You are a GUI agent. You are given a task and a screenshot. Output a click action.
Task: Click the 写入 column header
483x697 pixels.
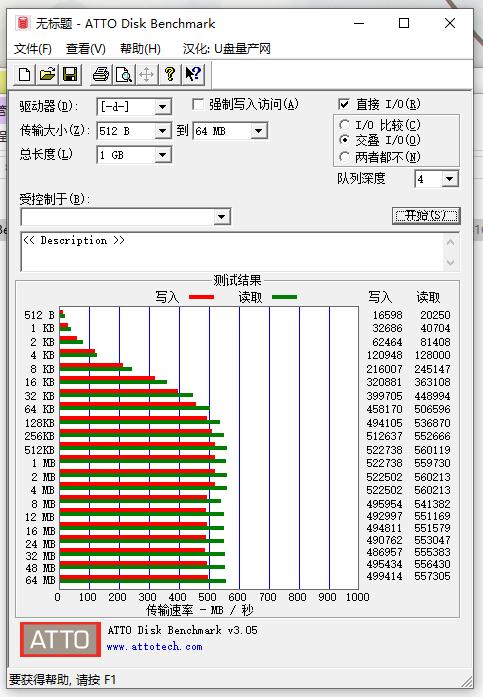[380, 297]
